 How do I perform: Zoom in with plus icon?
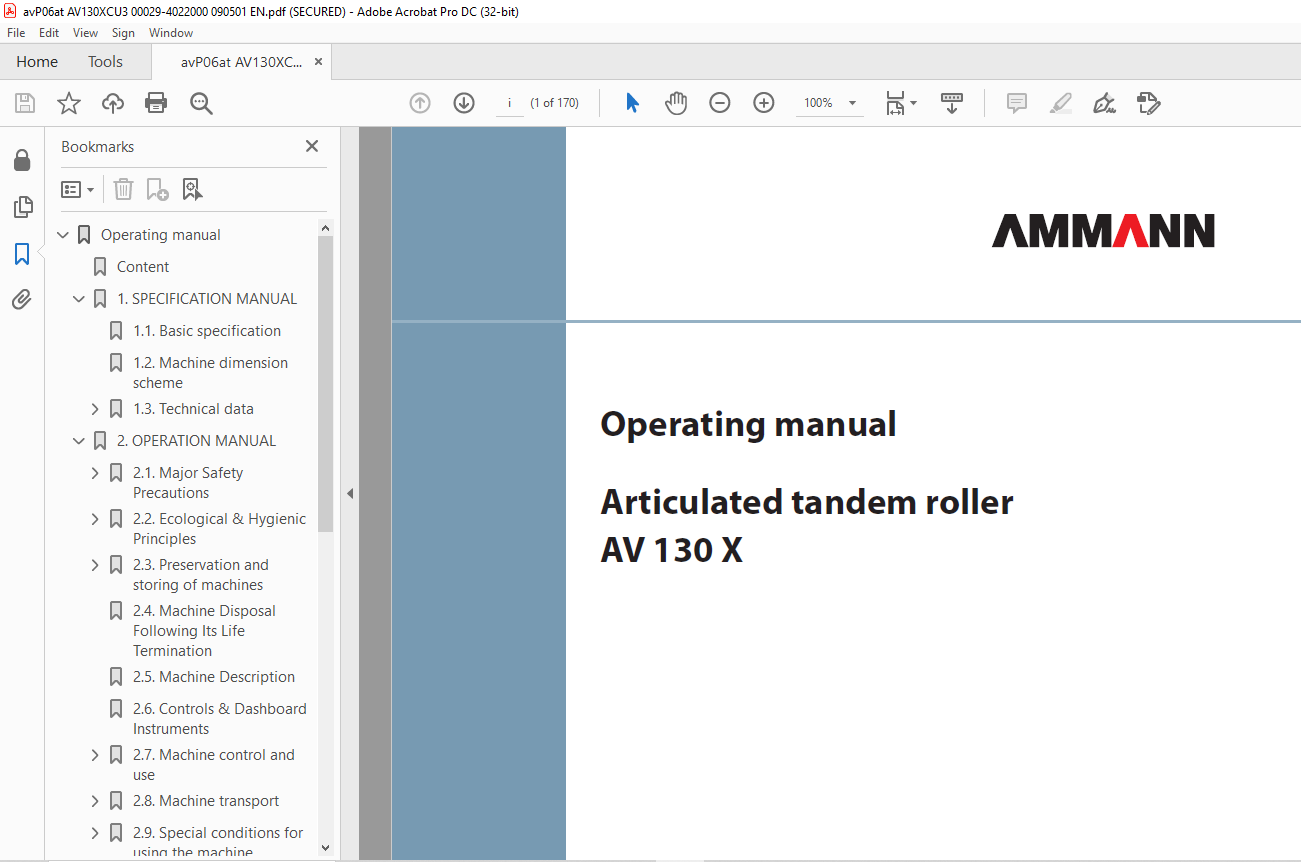(x=764, y=103)
